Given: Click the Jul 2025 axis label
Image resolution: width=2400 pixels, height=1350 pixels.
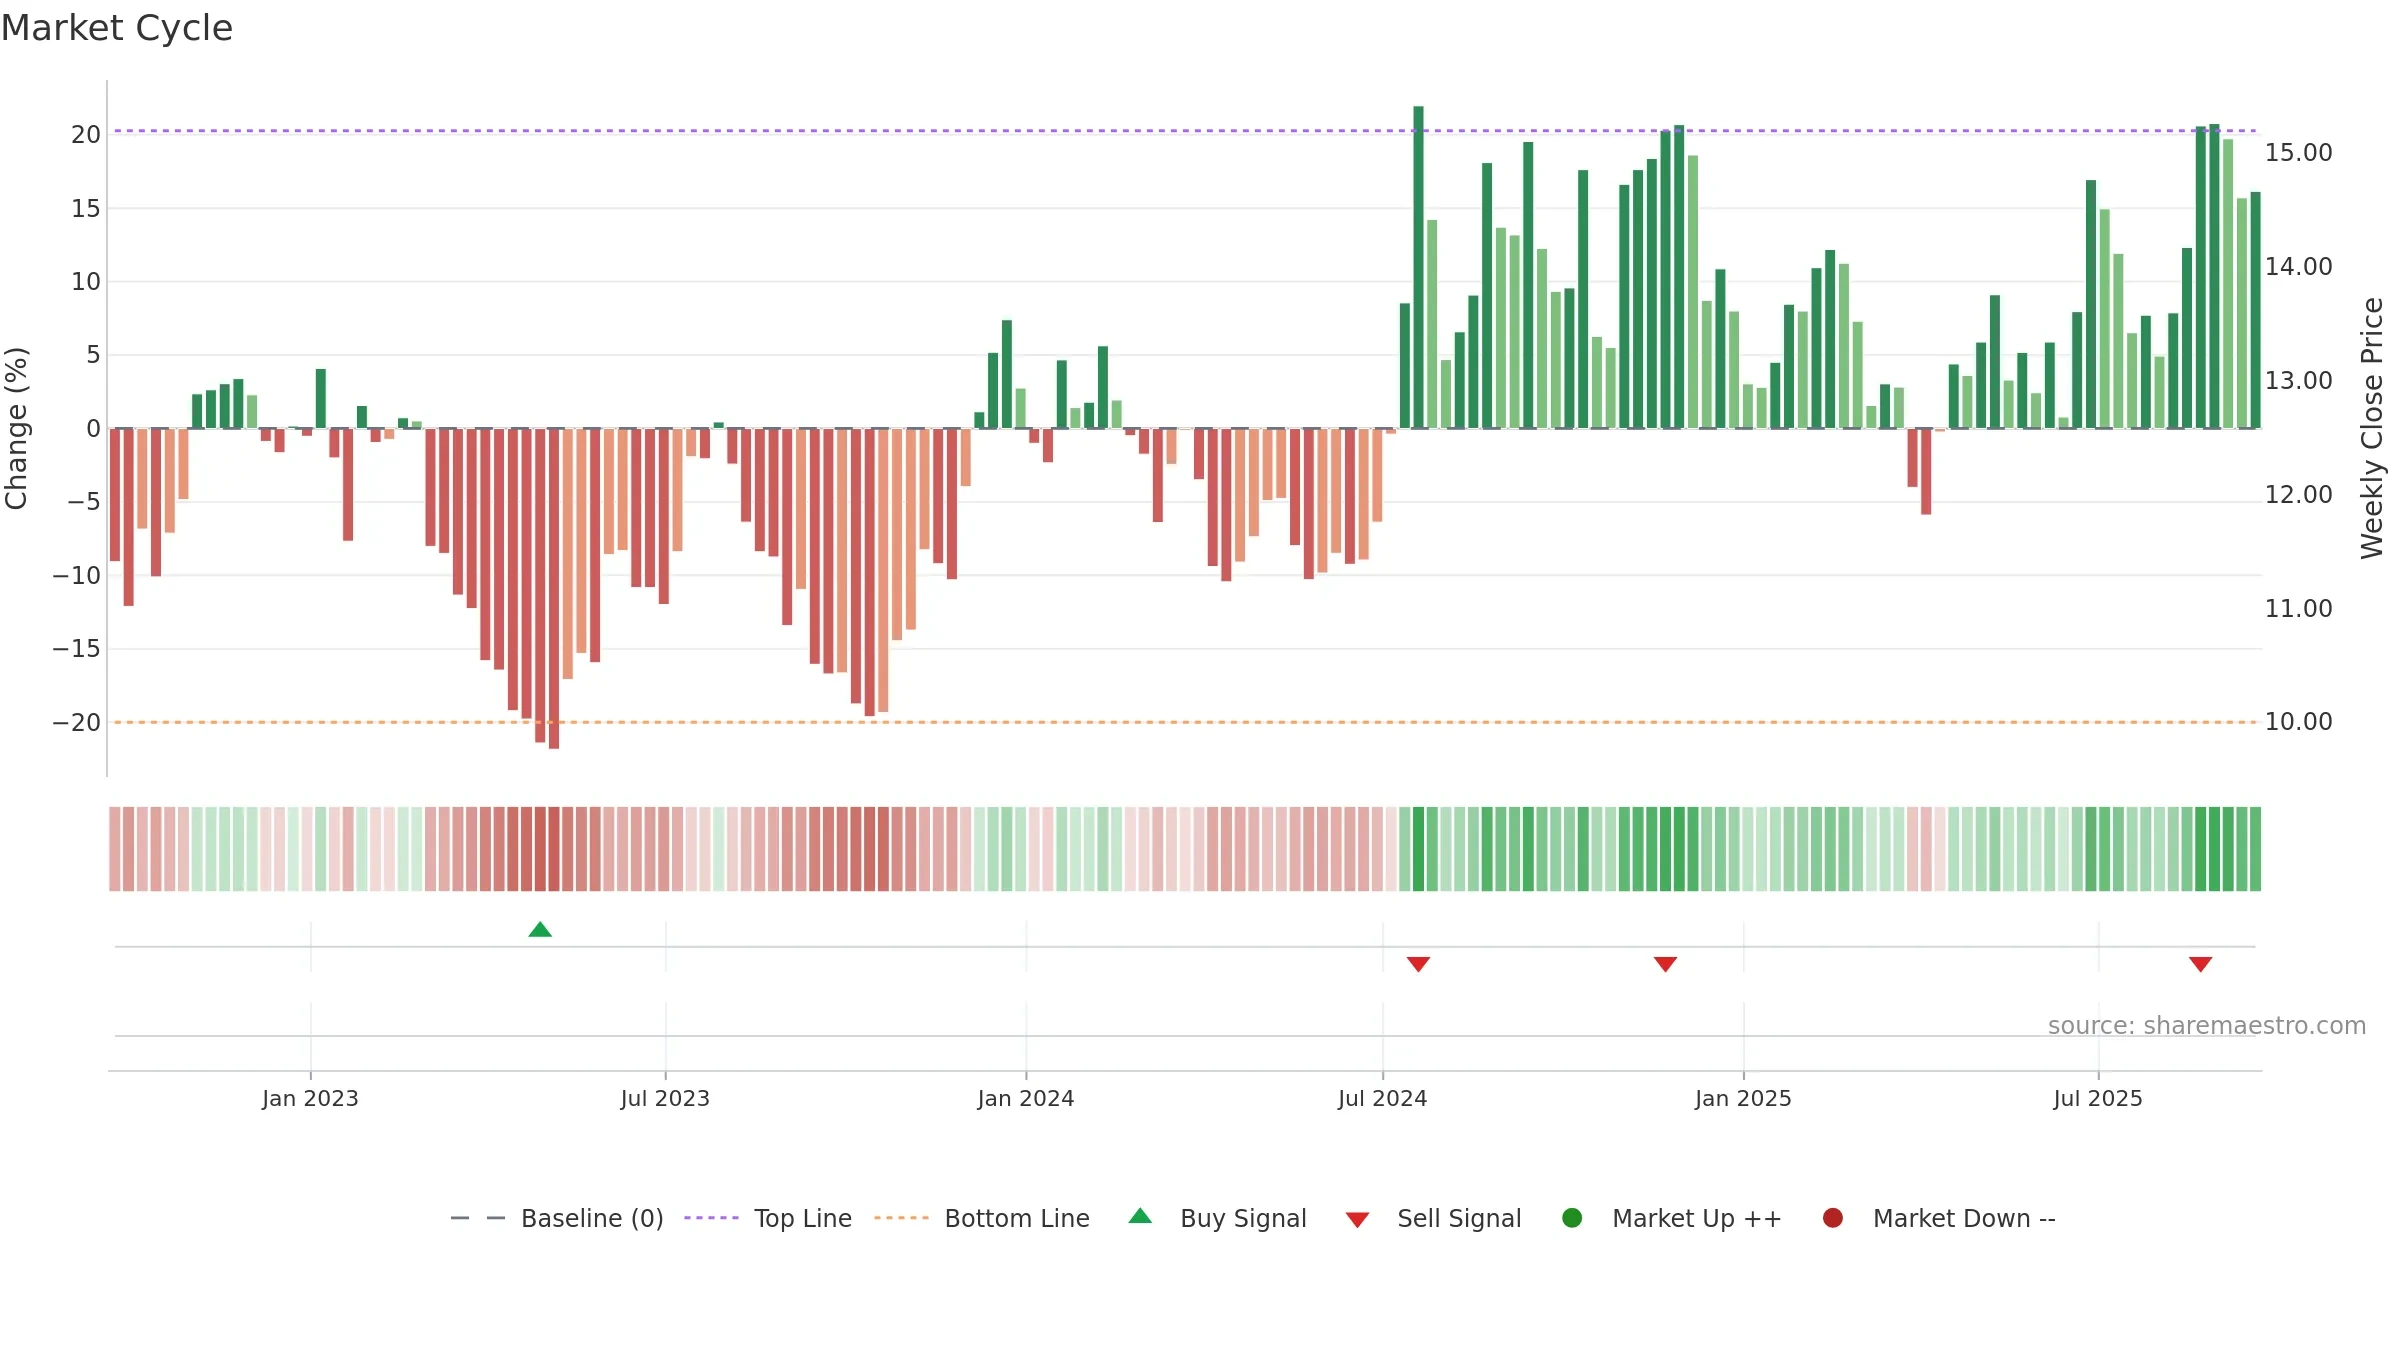Looking at the screenshot, I should click(2098, 1098).
